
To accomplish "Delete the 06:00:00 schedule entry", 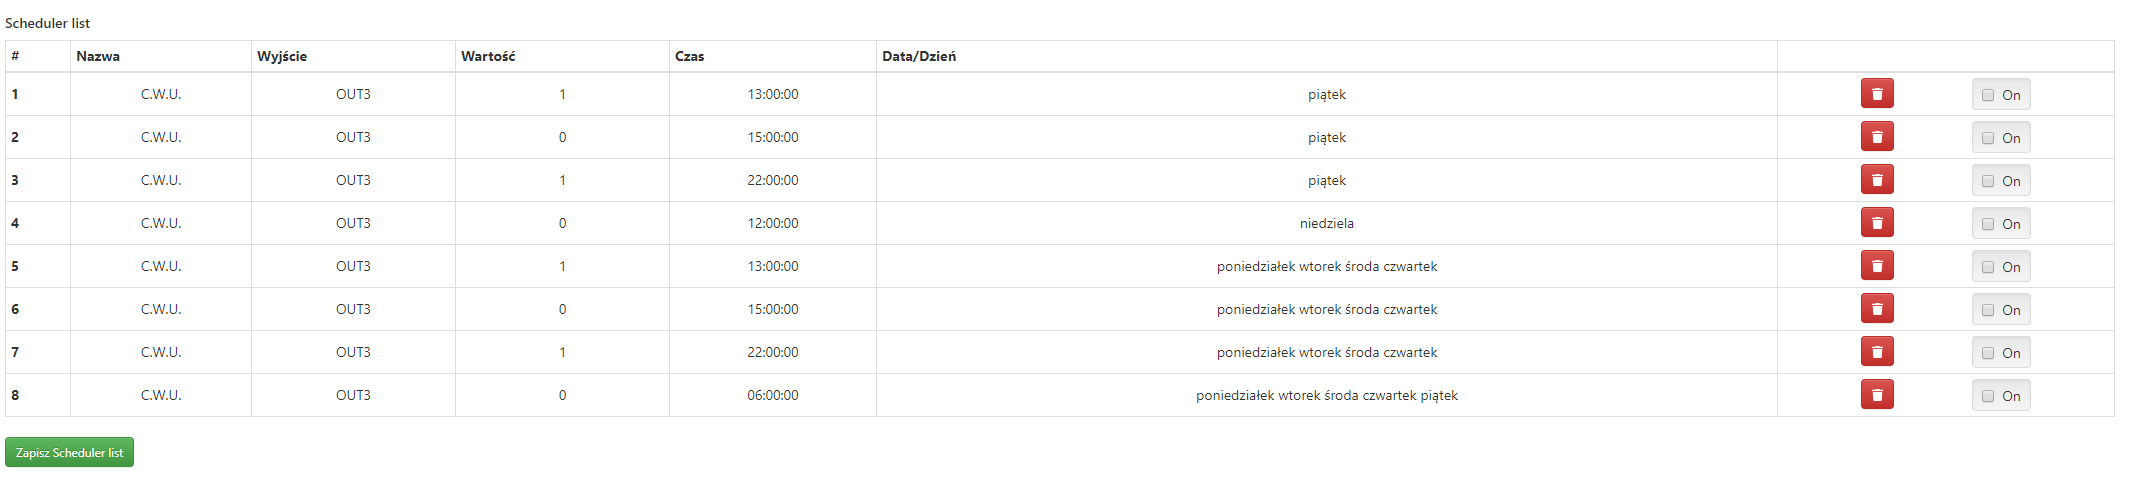I will (x=1876, y=395).
